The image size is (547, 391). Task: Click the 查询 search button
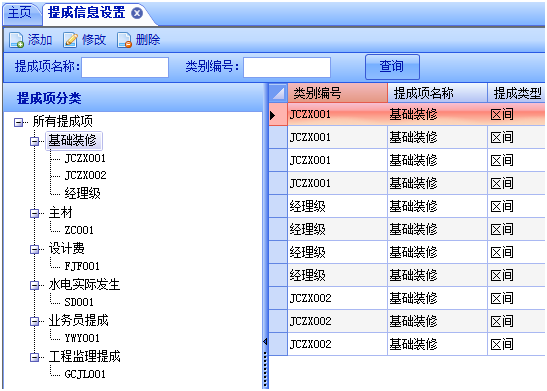click(x=392, y=66)
